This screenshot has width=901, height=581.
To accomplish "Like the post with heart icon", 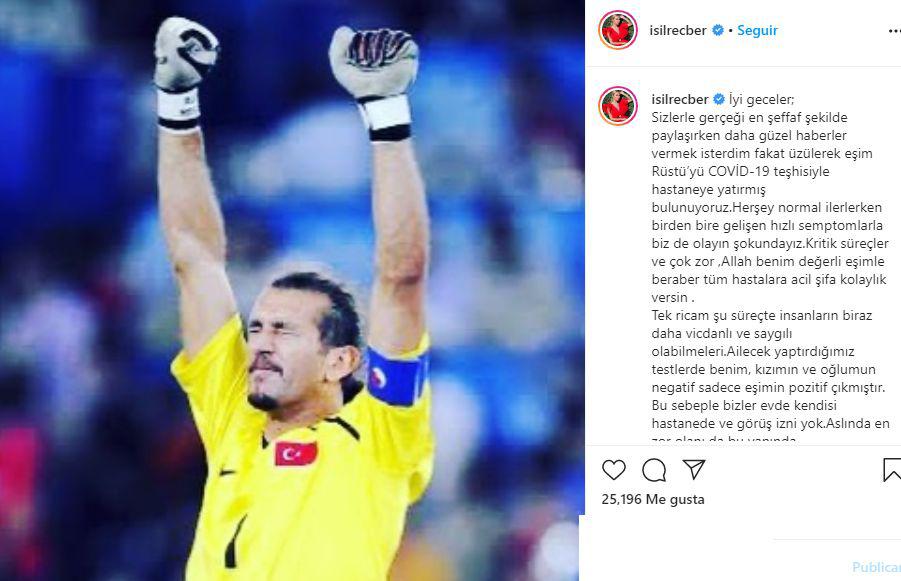I will (x=613, y=470).
